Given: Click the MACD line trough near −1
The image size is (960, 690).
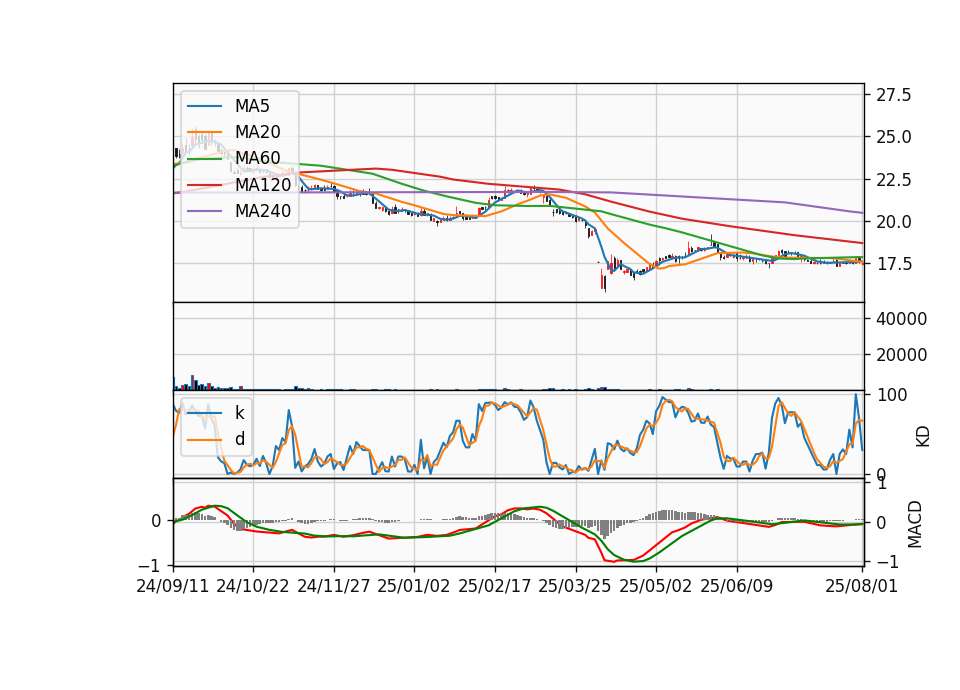Looking at the screenshot, I should [612, 561].
